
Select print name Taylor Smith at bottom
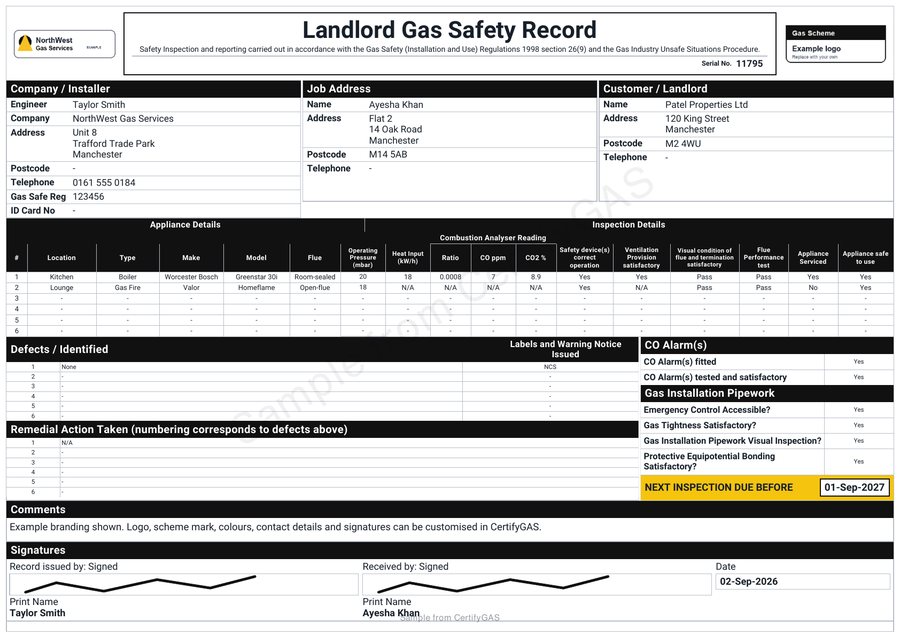(x=37, y=613)
